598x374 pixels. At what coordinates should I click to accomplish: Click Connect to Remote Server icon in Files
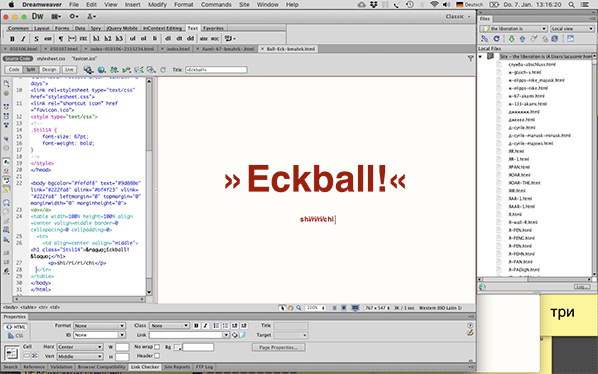[484, 39]
